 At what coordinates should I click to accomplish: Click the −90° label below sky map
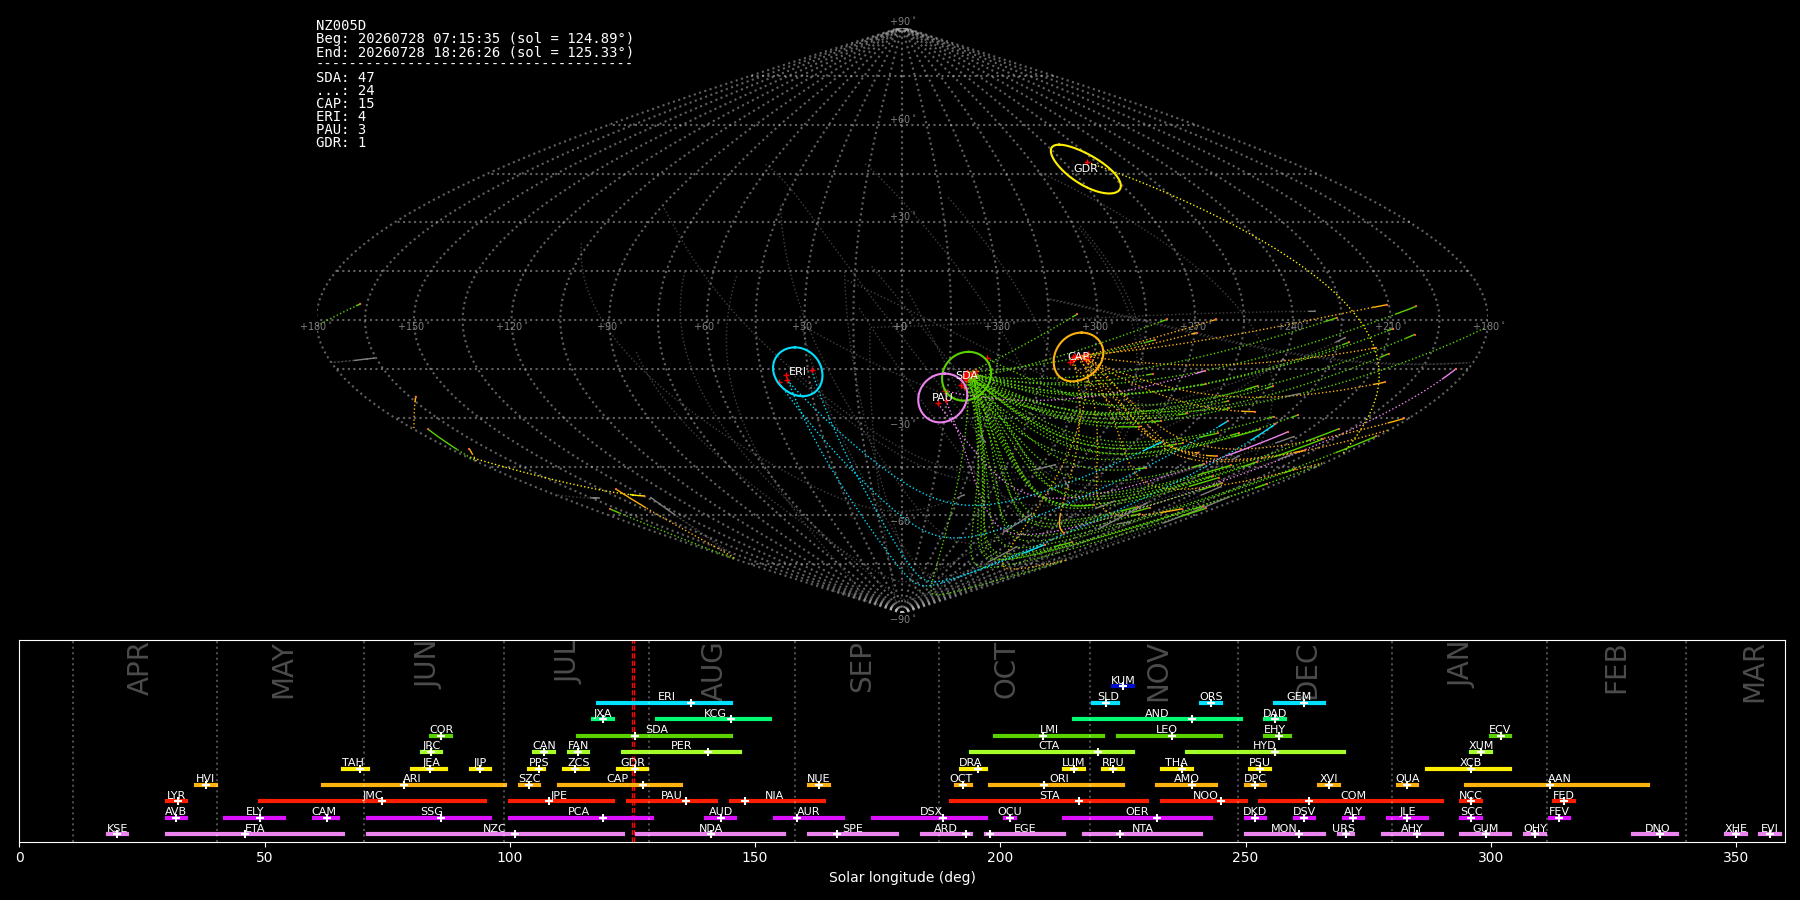point(902,620)
